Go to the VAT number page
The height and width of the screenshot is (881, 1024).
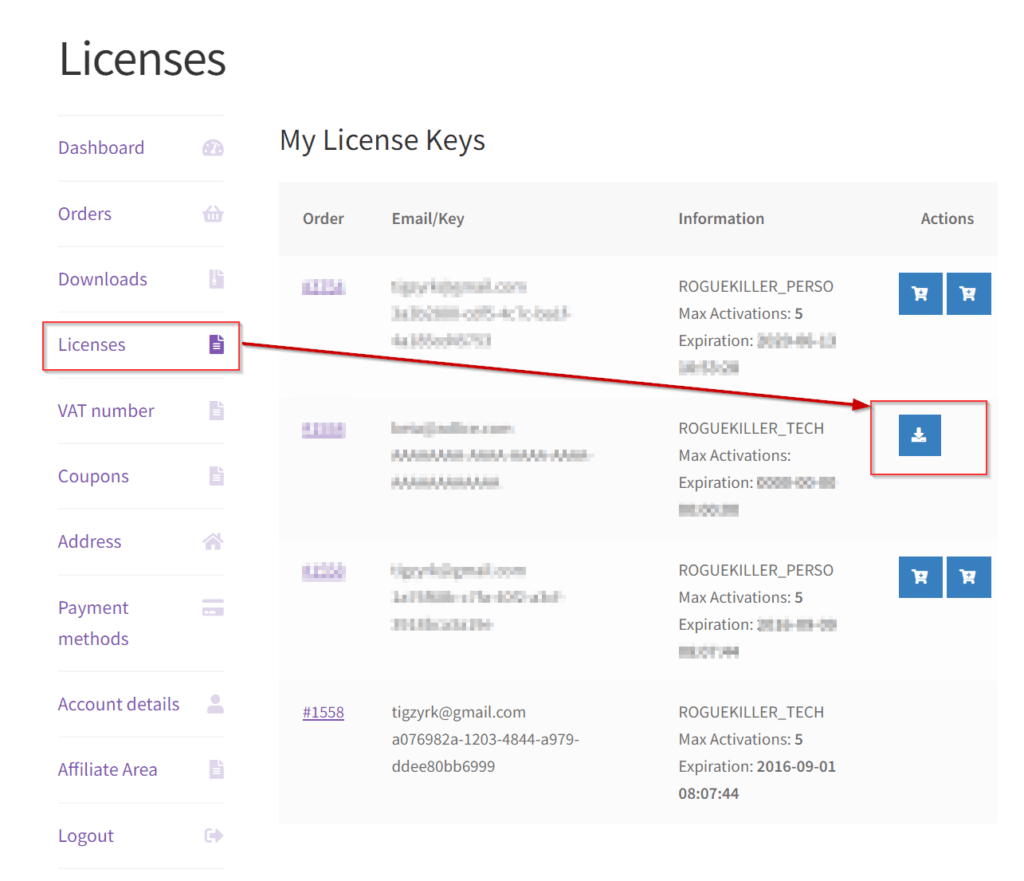106,411
